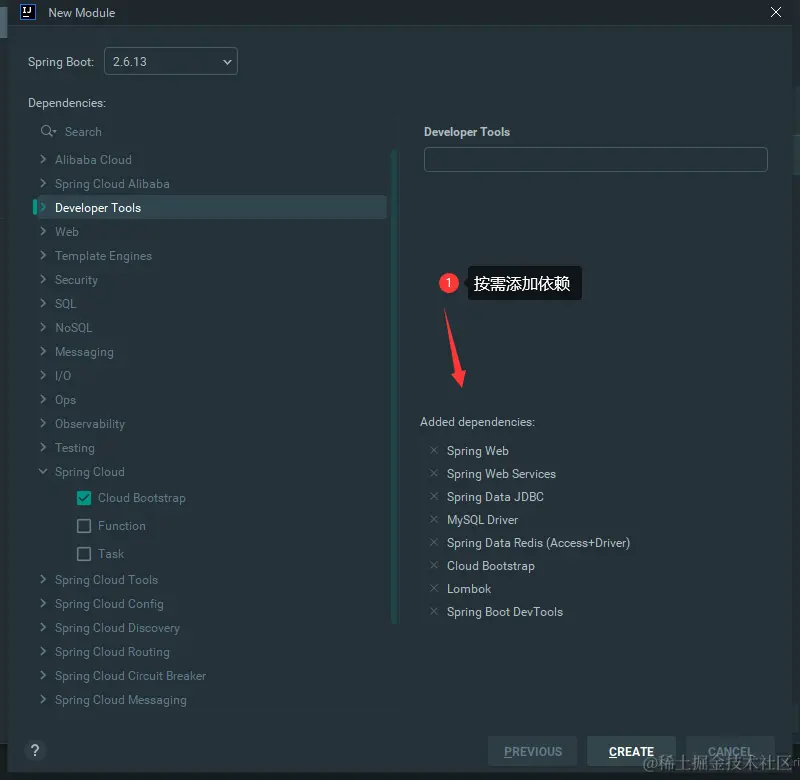Expand the I/O category

pos(43,375)
